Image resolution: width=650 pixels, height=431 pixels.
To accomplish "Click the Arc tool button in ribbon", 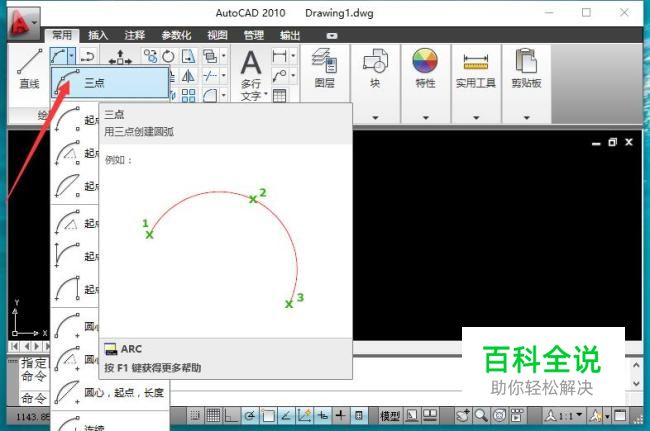I will click(58, 56).
